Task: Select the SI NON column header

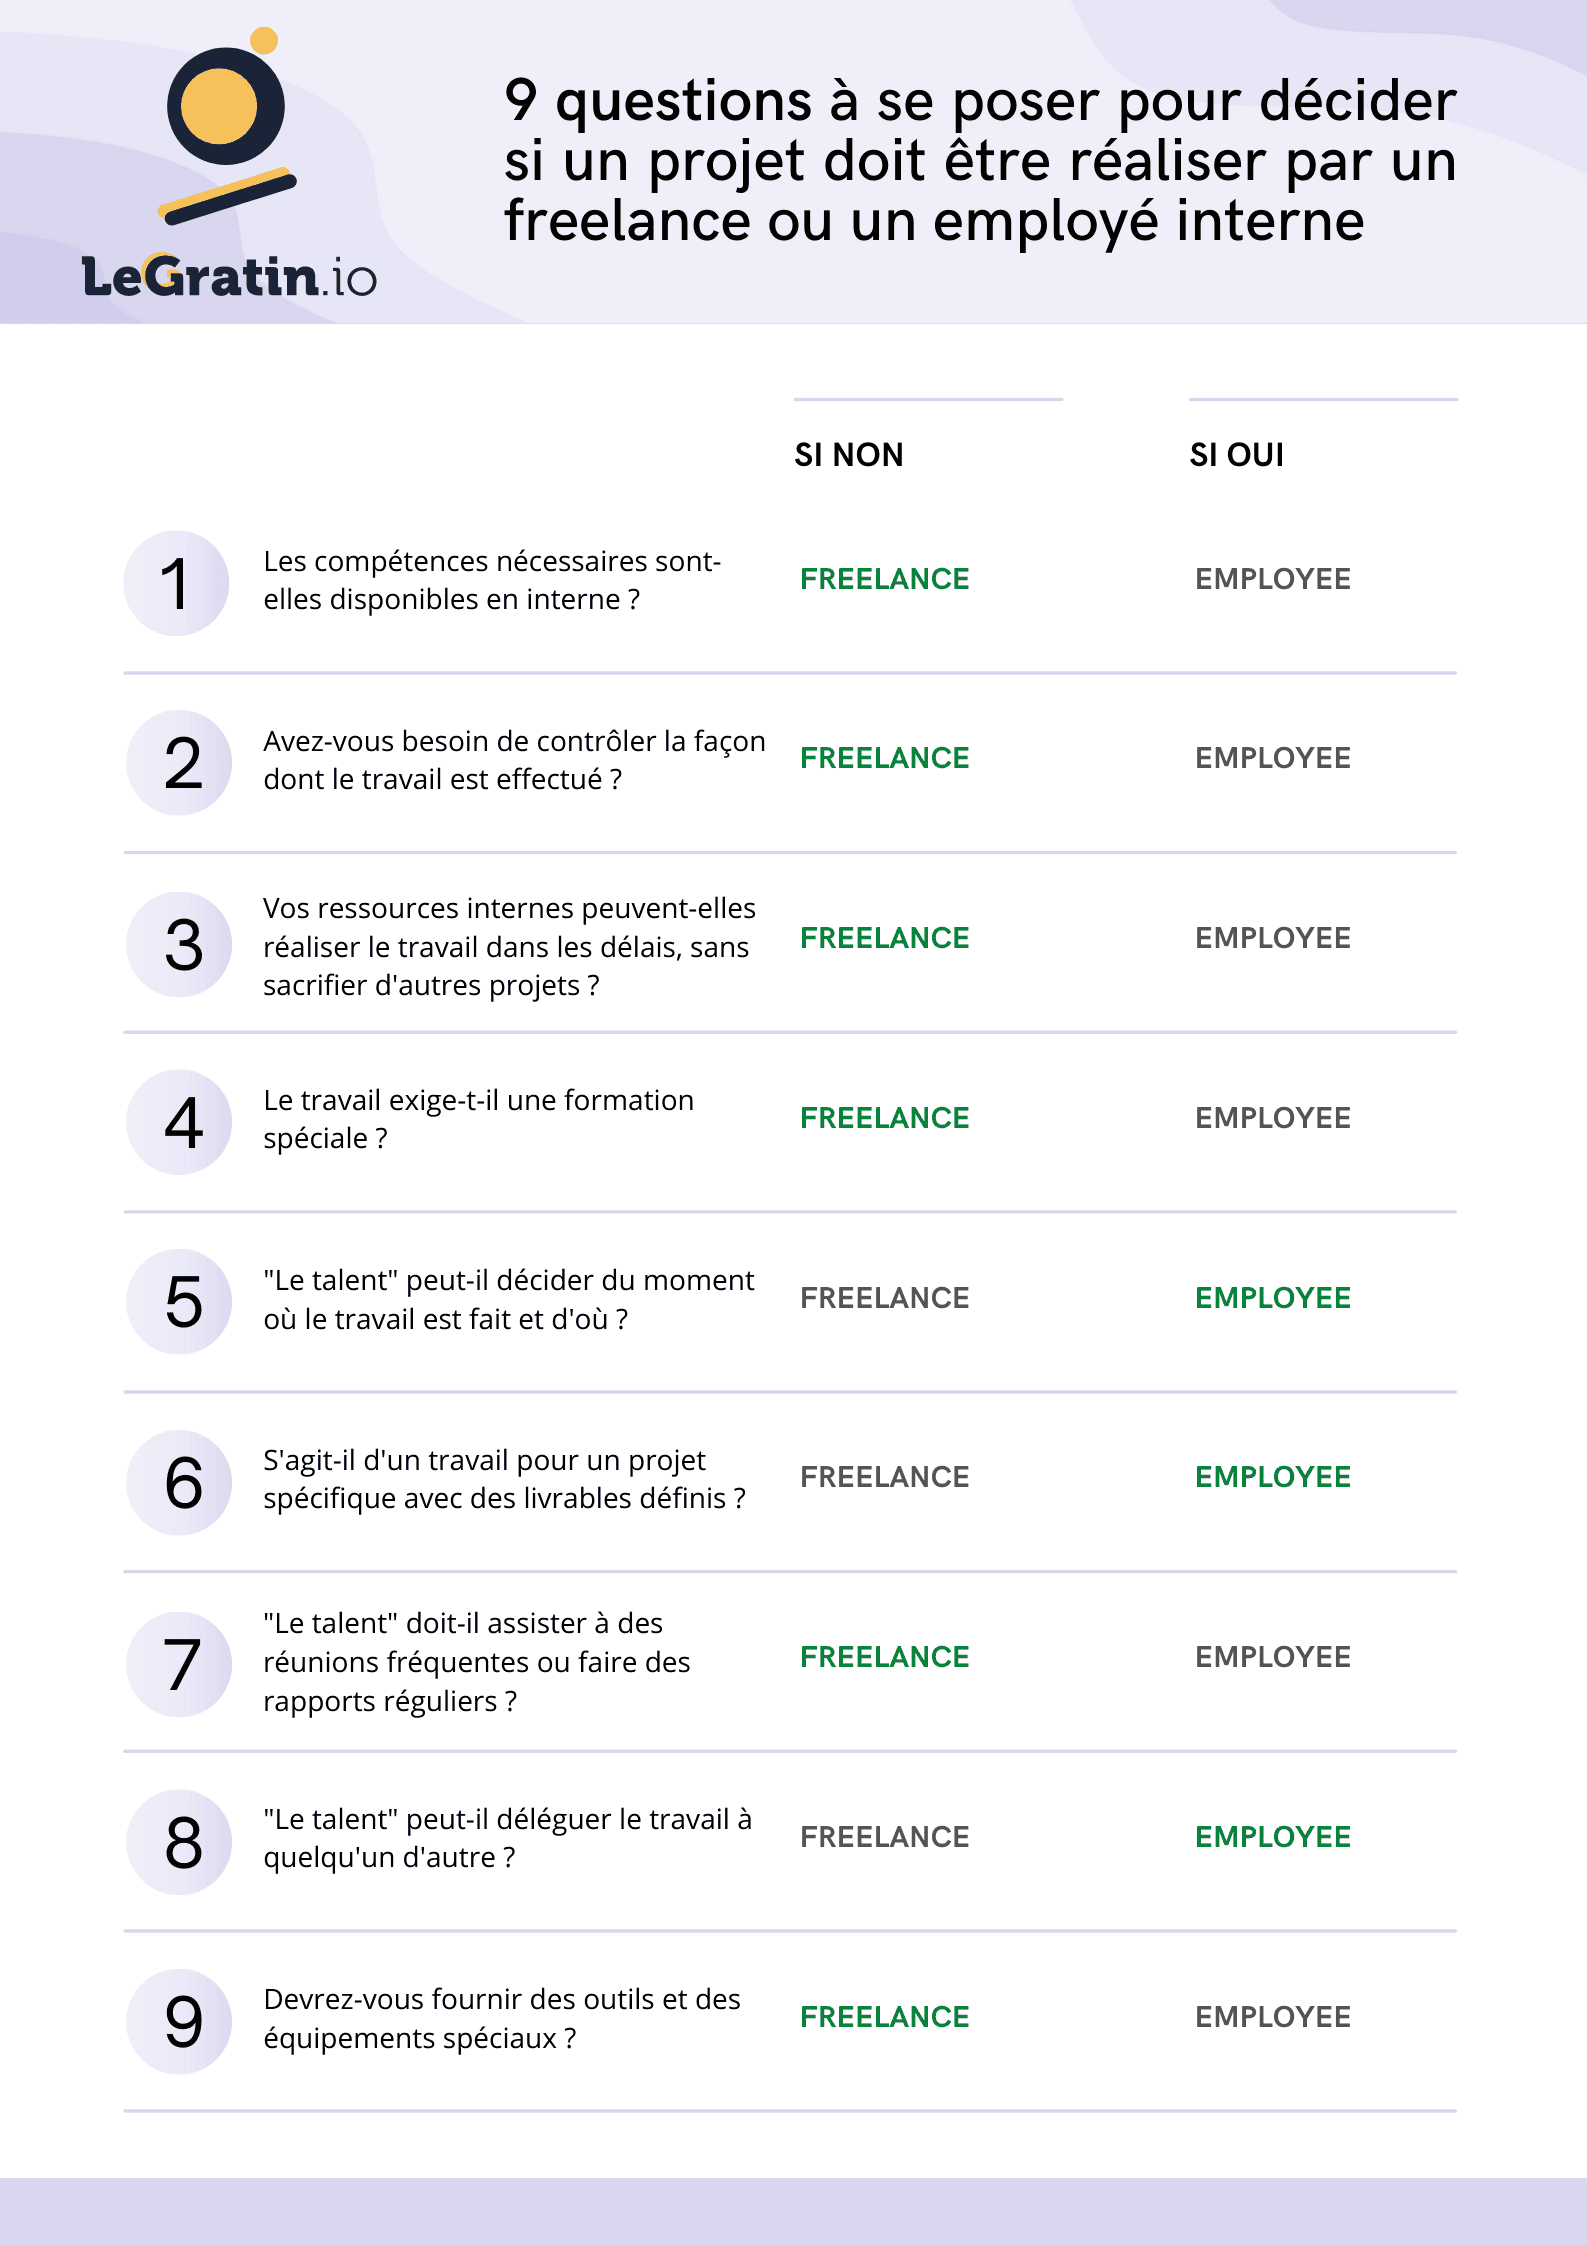Action: pos(849,455)
